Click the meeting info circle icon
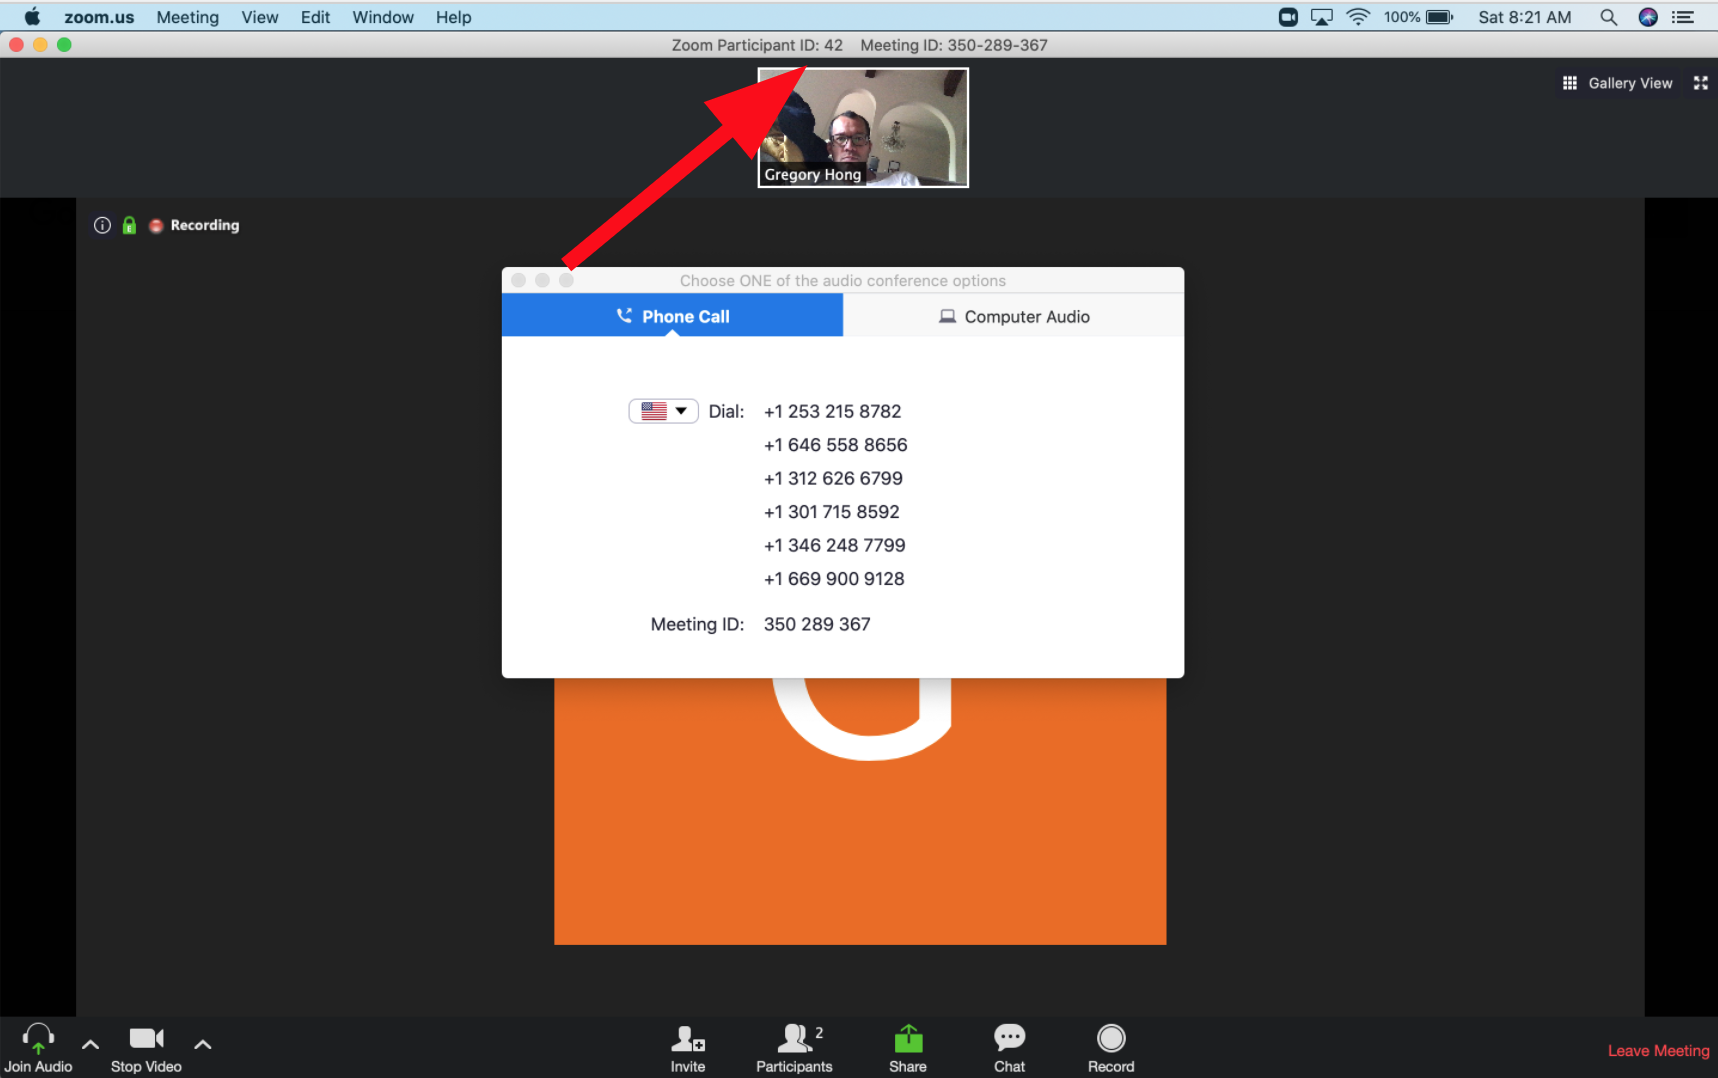 (102, 225)
